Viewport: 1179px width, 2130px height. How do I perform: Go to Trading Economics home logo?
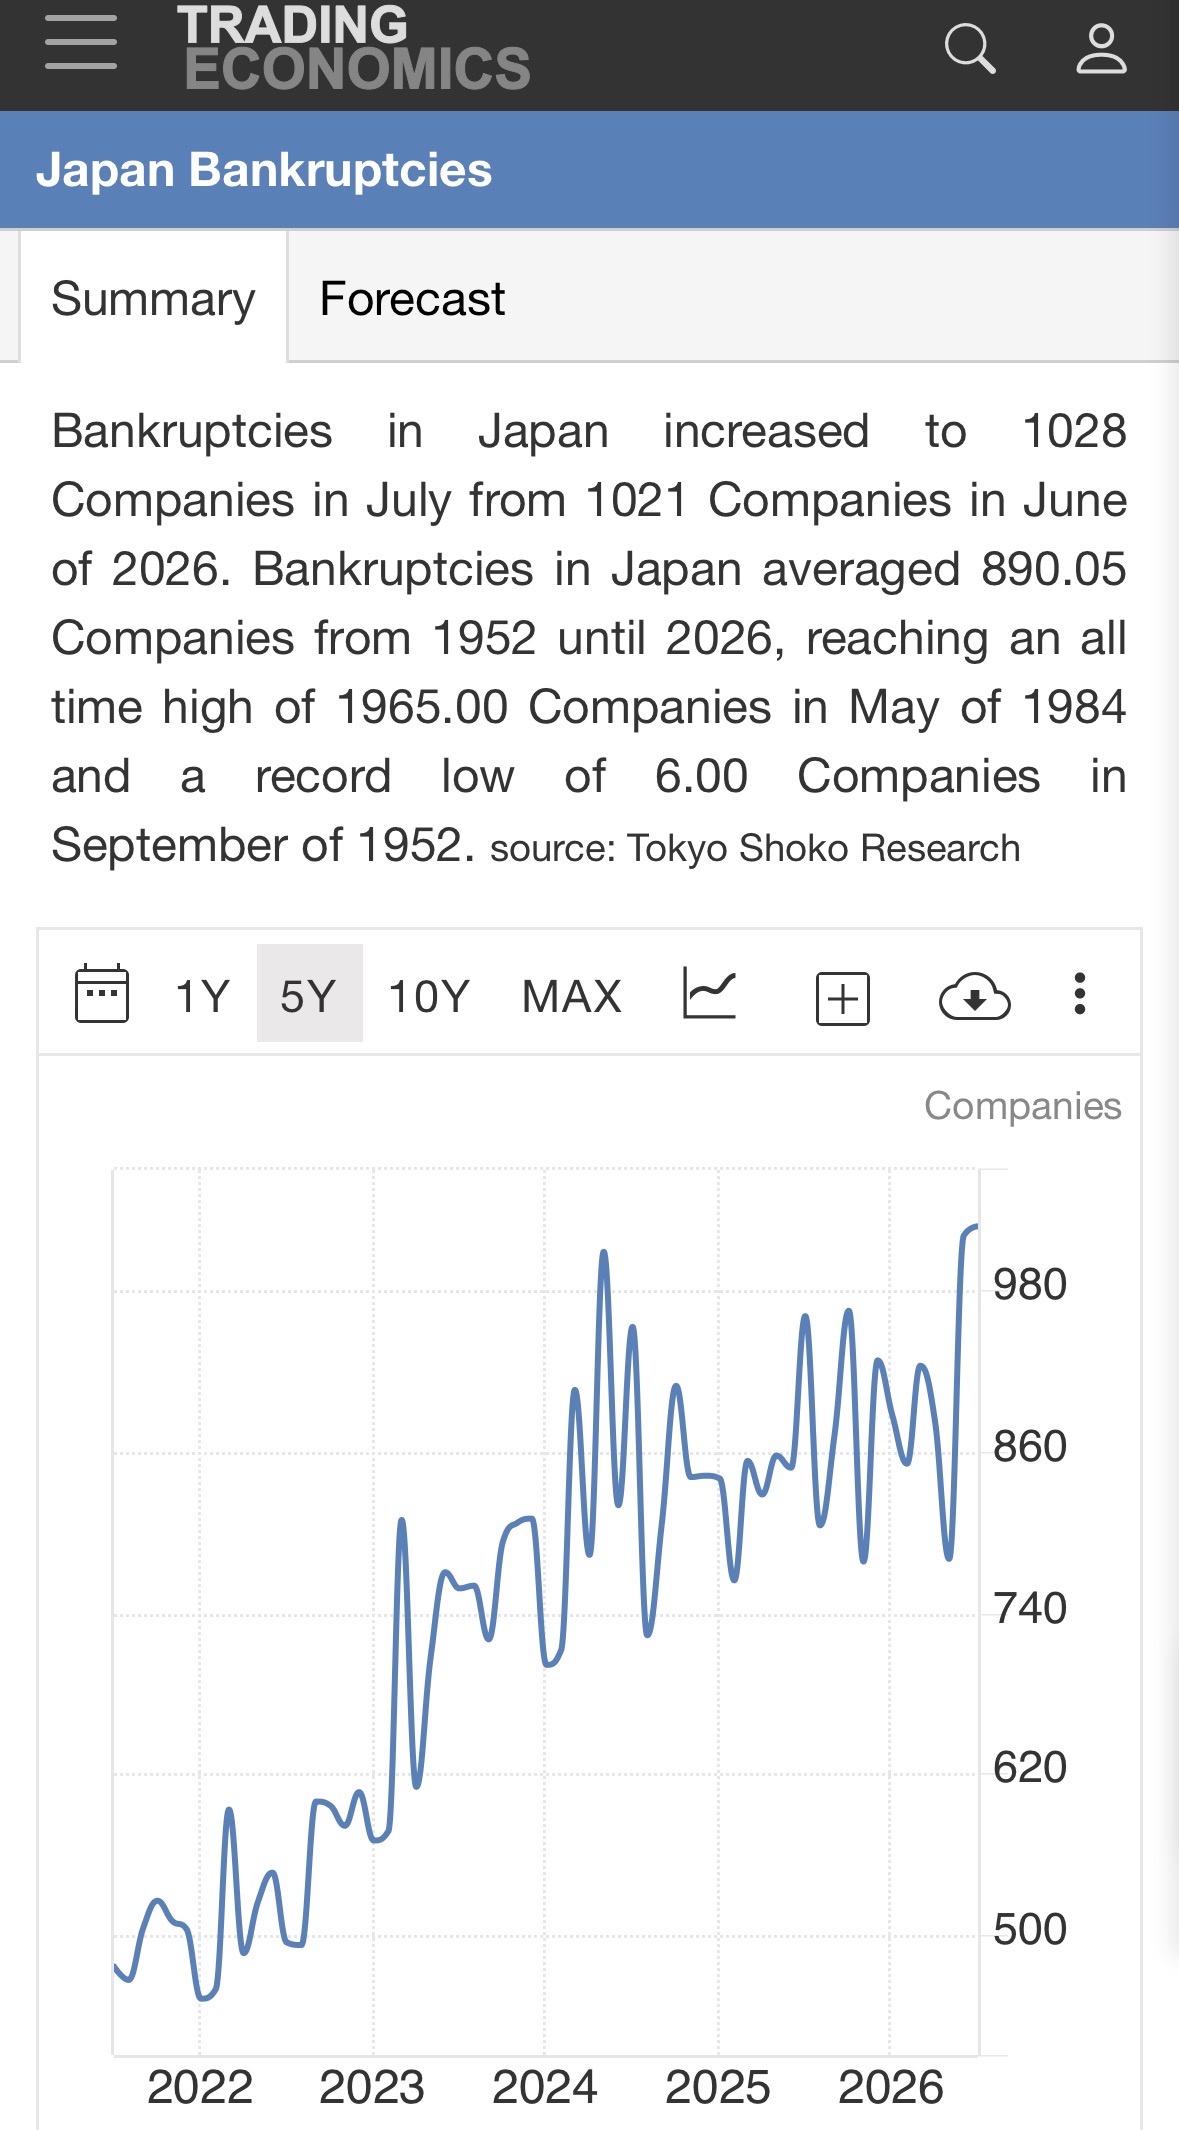tap(355, 48)
